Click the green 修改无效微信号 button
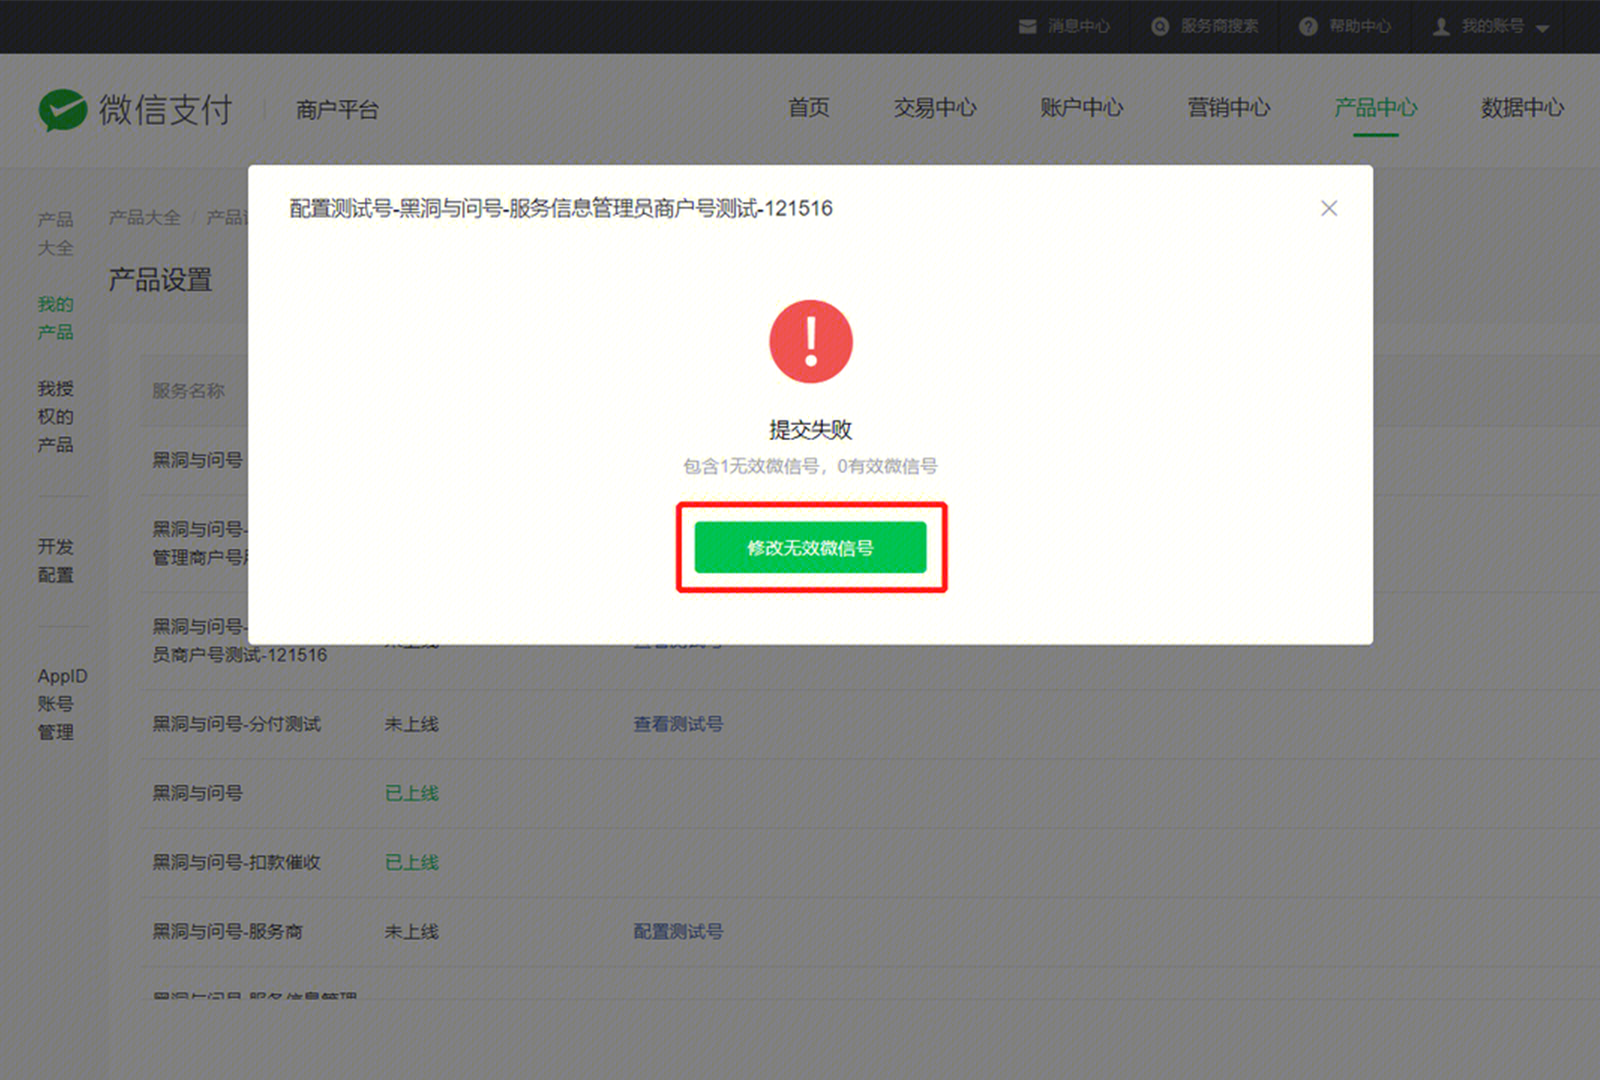 [x=810, y=547]
